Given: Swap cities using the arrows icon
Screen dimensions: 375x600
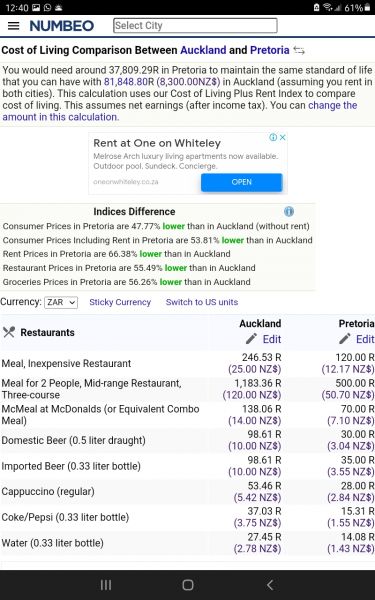Looking at the screenshot, I should click(299, 51).
